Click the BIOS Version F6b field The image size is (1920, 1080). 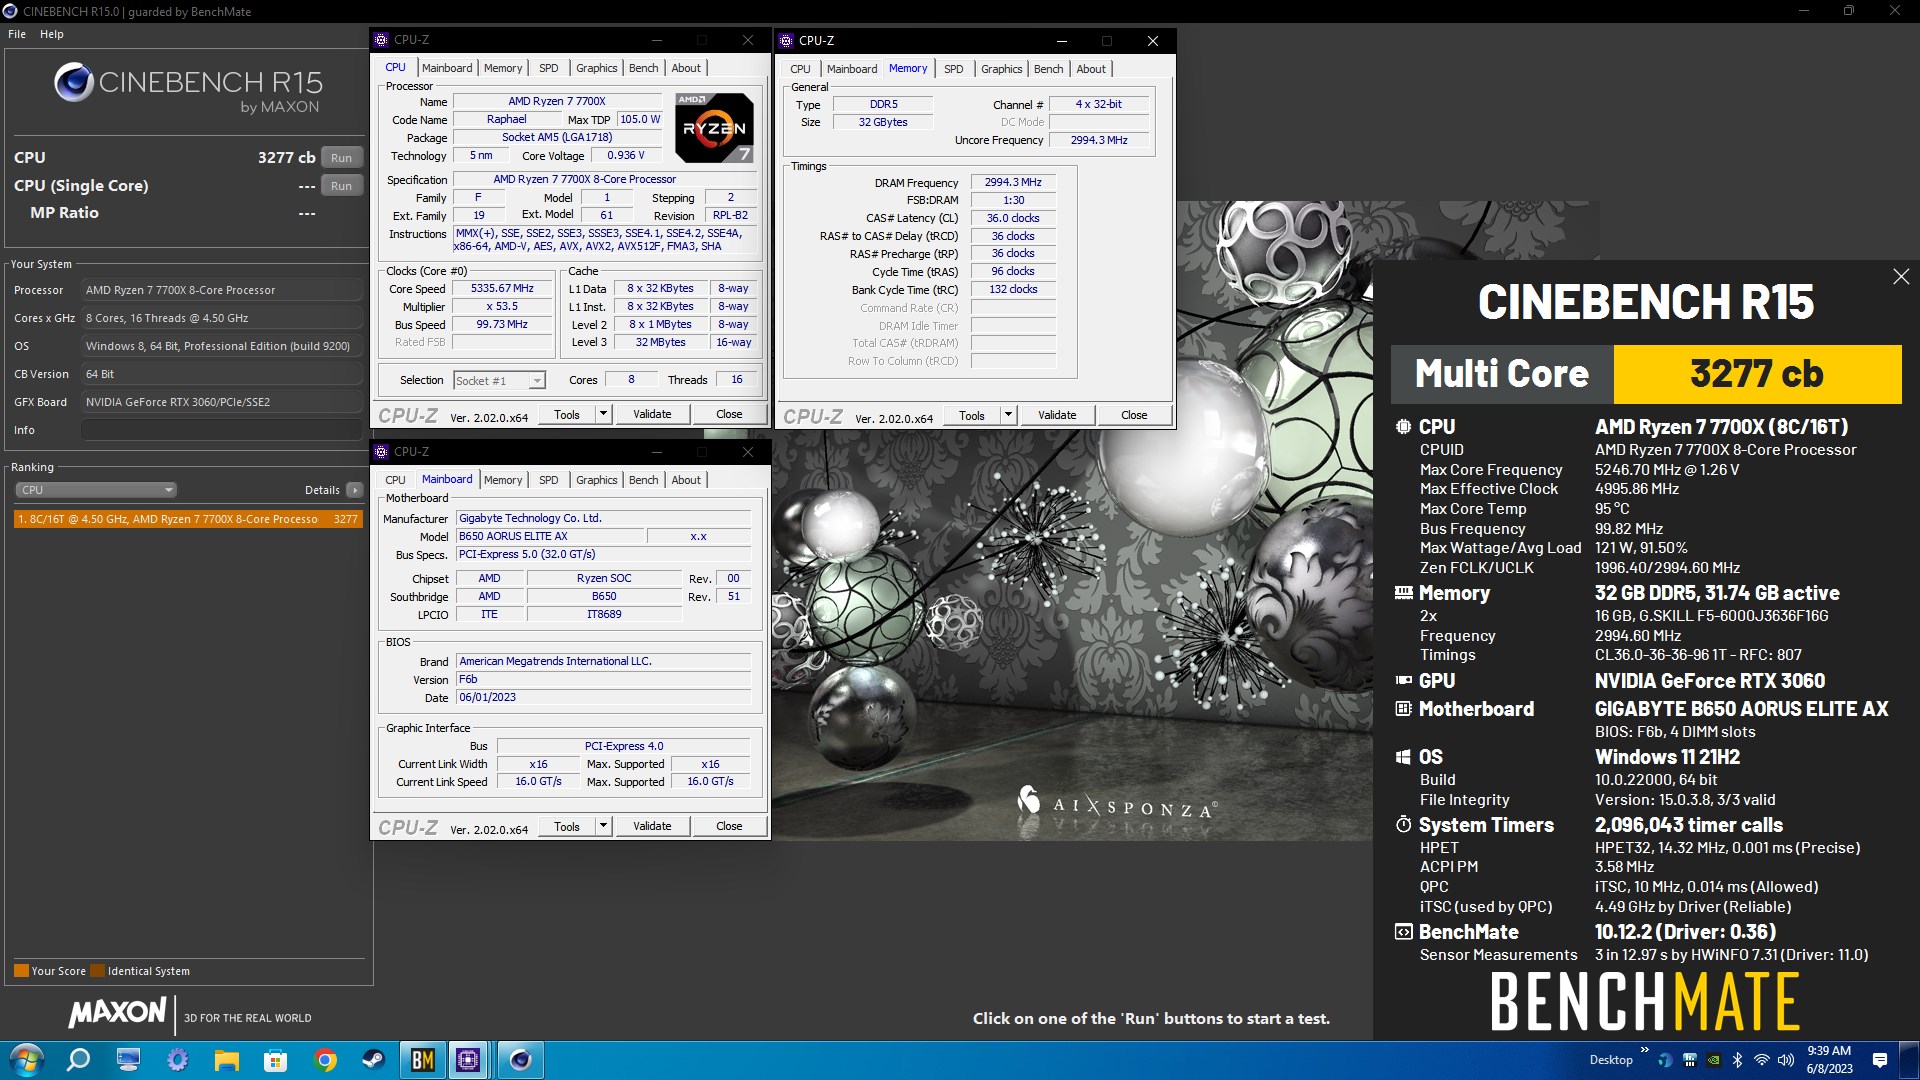pos(604,679)
